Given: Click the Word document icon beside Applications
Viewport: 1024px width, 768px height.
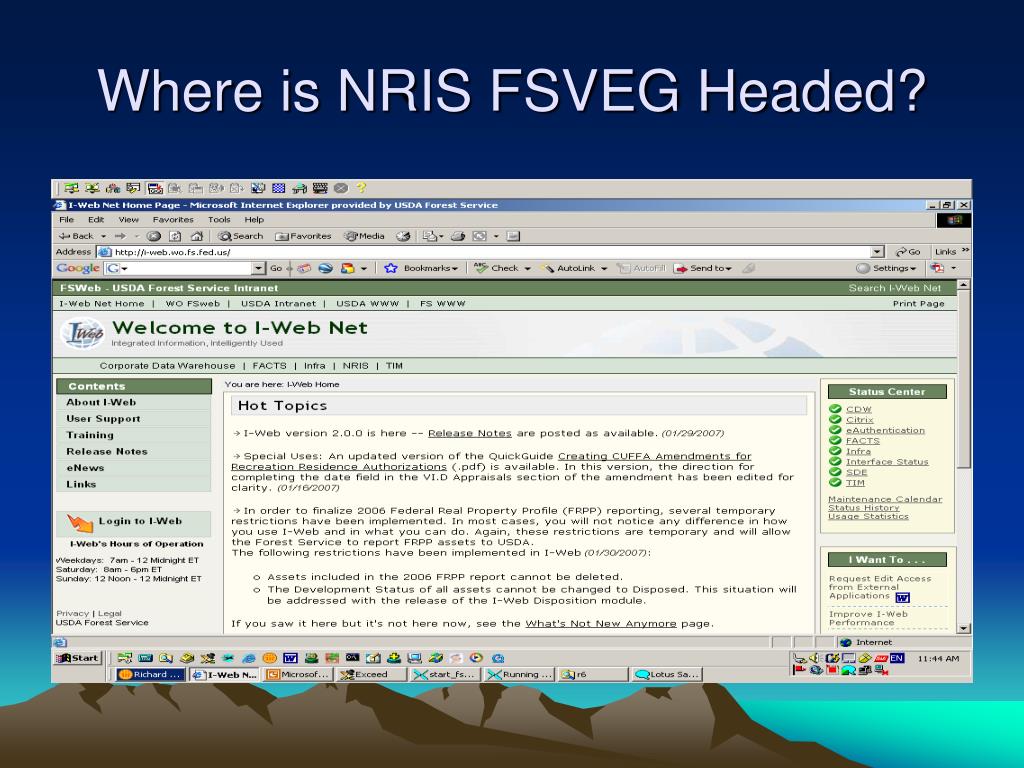Looking at the screenshot, I should [x=903, y=598].
